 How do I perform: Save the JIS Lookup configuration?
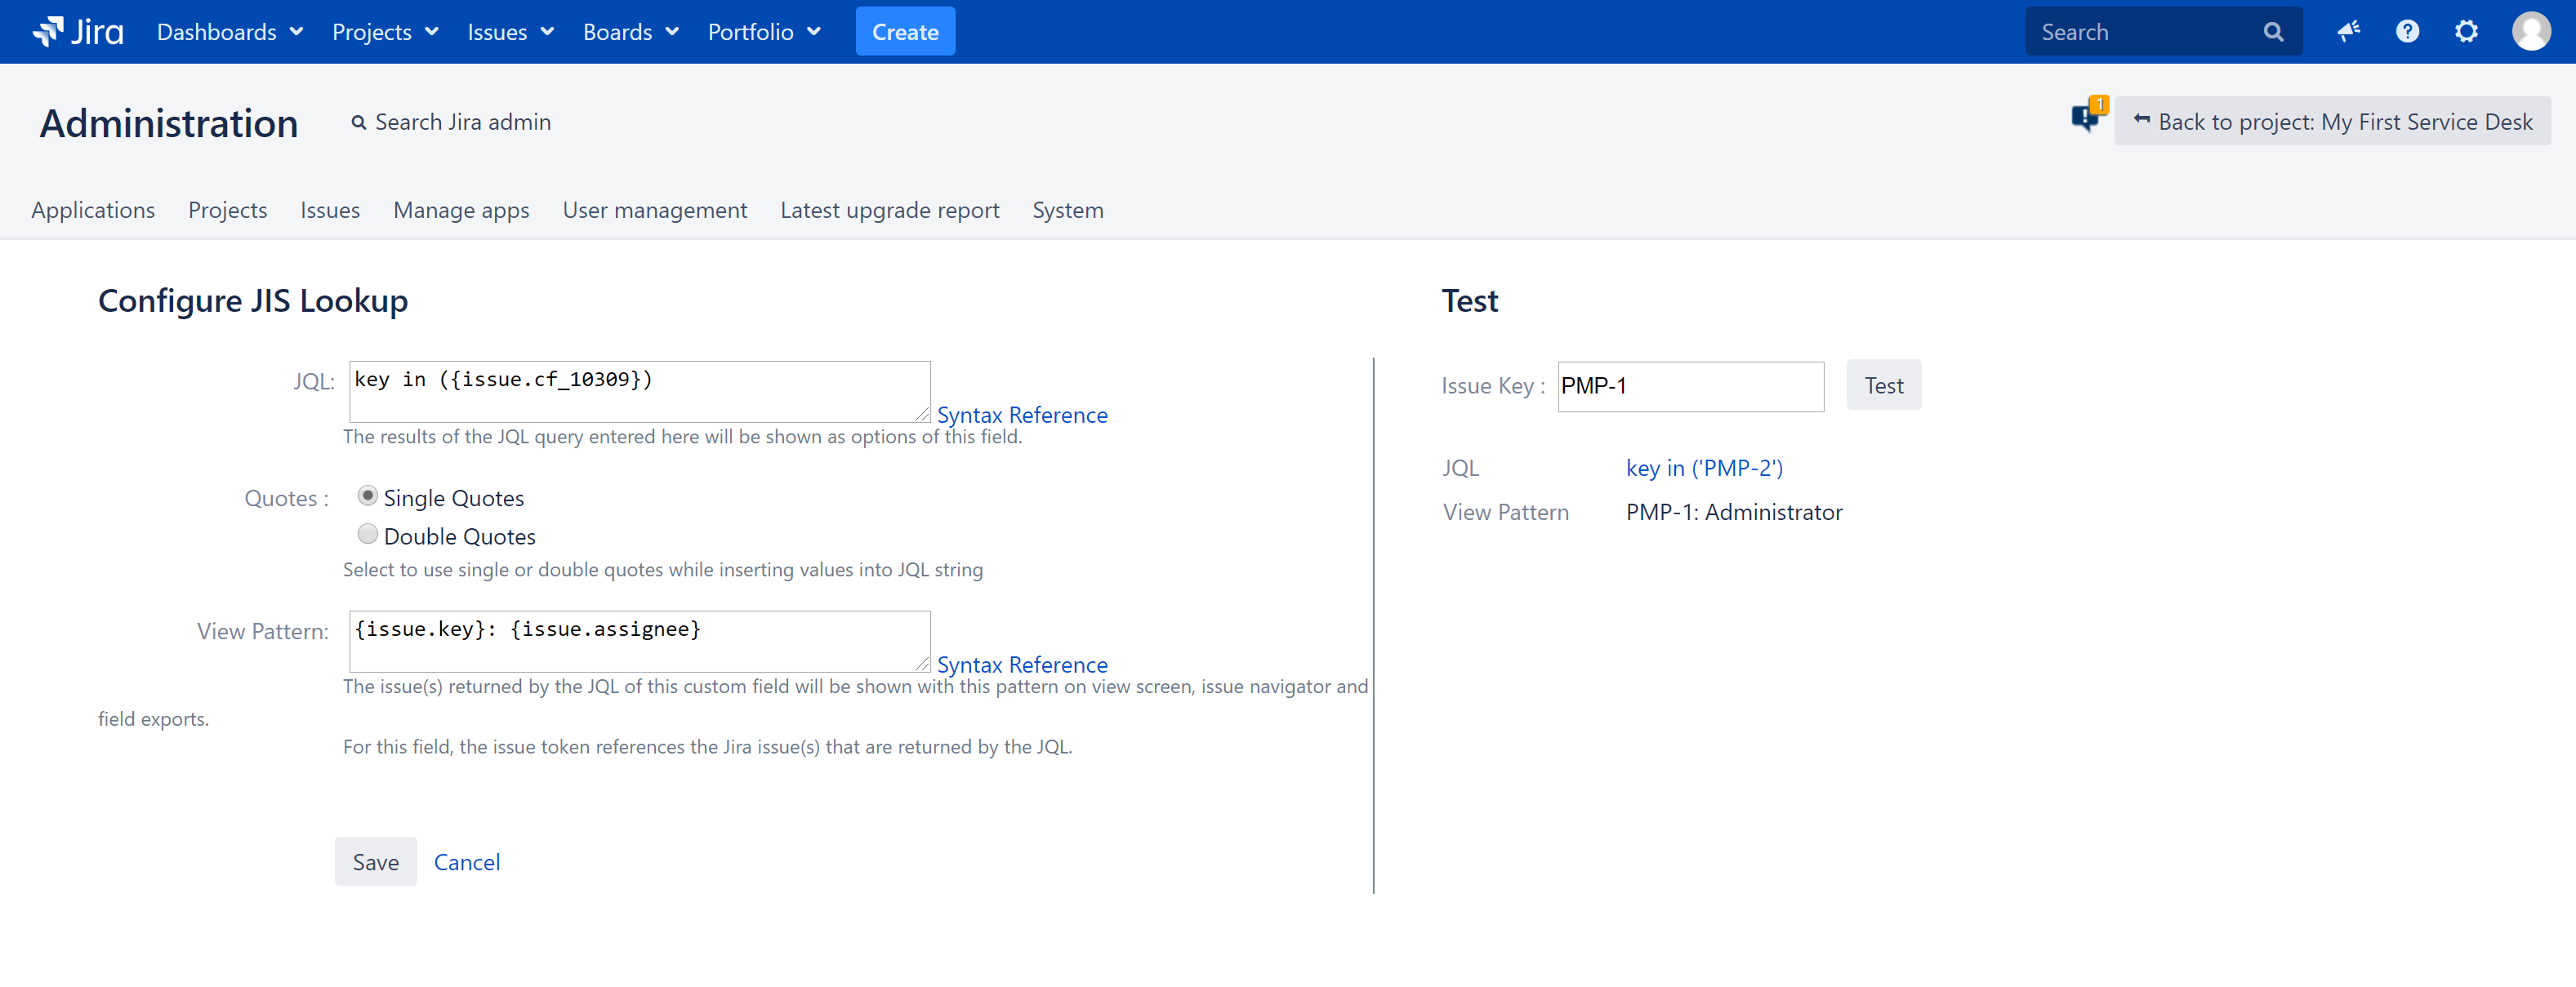pyautogui.click(x=375, y=861)
